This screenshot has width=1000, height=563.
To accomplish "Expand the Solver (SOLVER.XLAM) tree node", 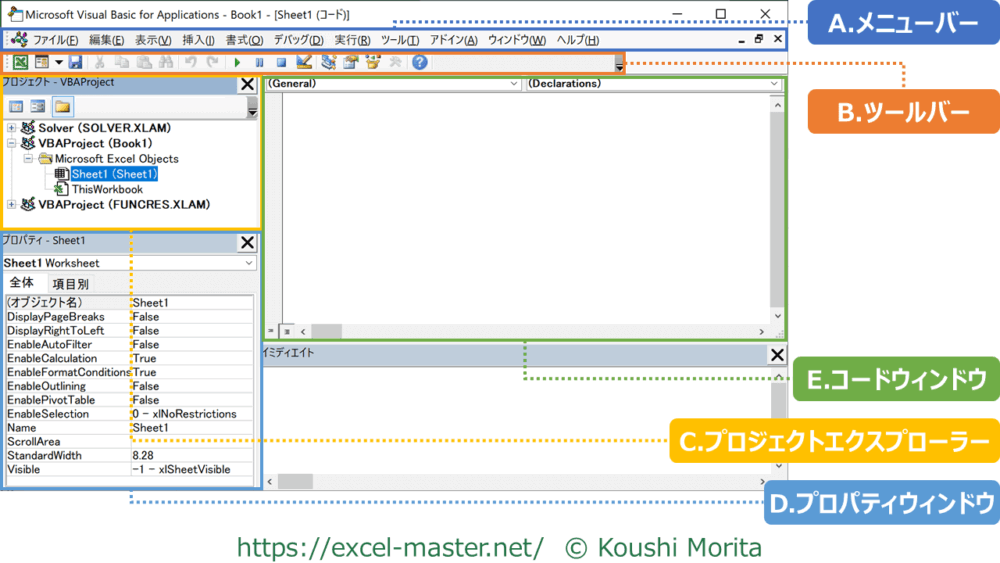I will (x=11, y=129).
